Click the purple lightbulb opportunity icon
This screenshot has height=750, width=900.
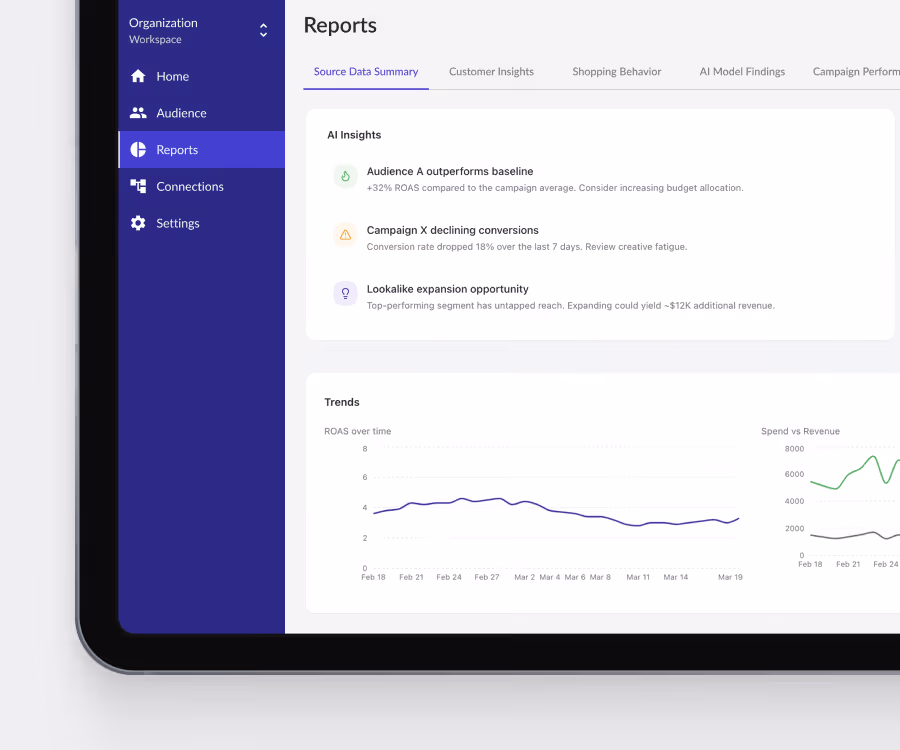pyautogui.click(x=346, y=294)
